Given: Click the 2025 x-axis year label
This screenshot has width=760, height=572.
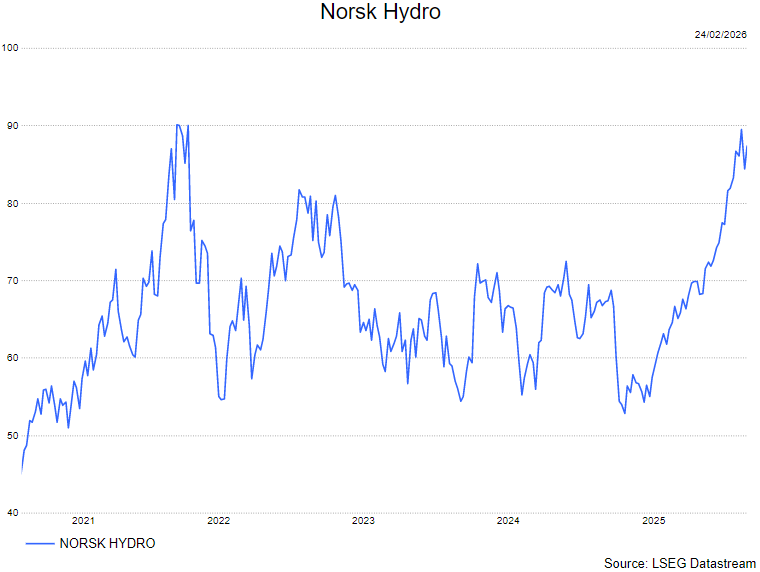Looking at the screenshot, I should (x=653, y=521).
